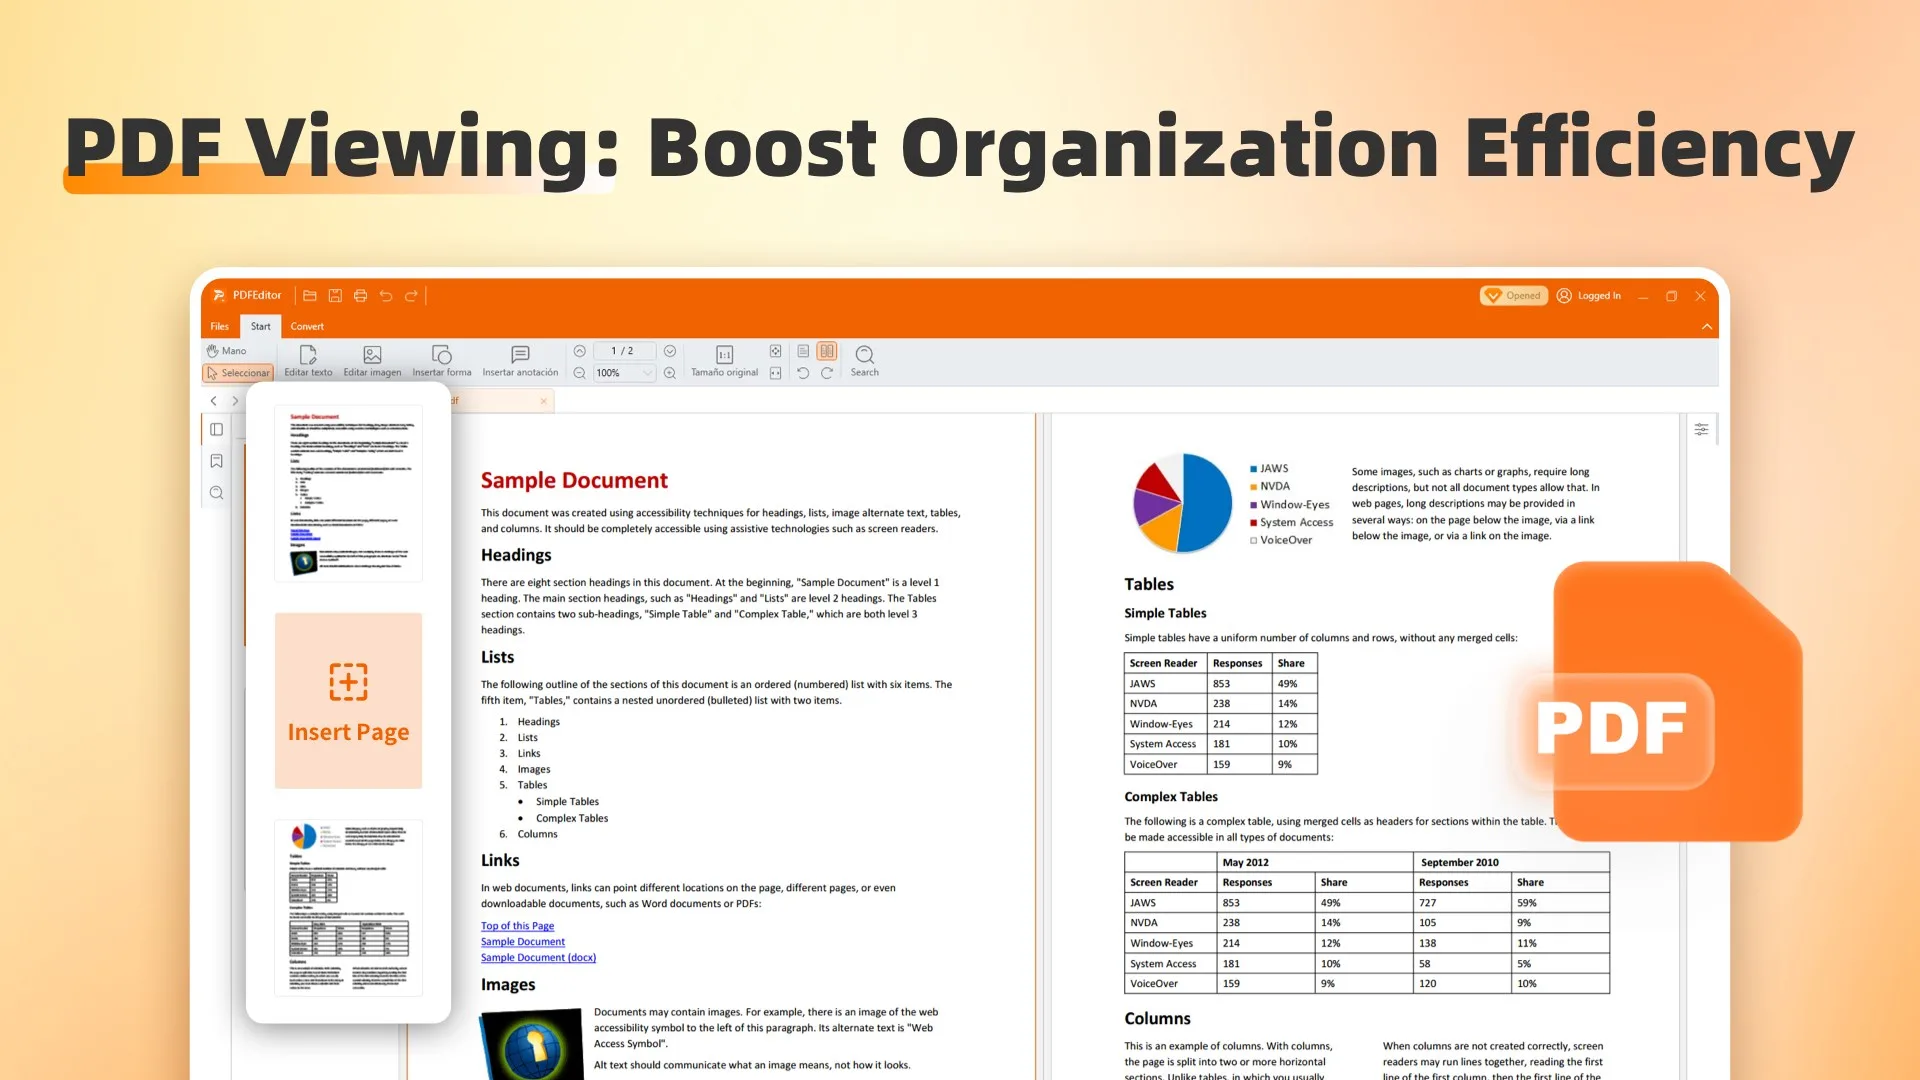The height and width of the screenshot is (1080, 1920).
Task: Click the Headings section title
Action: pyautogui.click(x=516, y=555)
